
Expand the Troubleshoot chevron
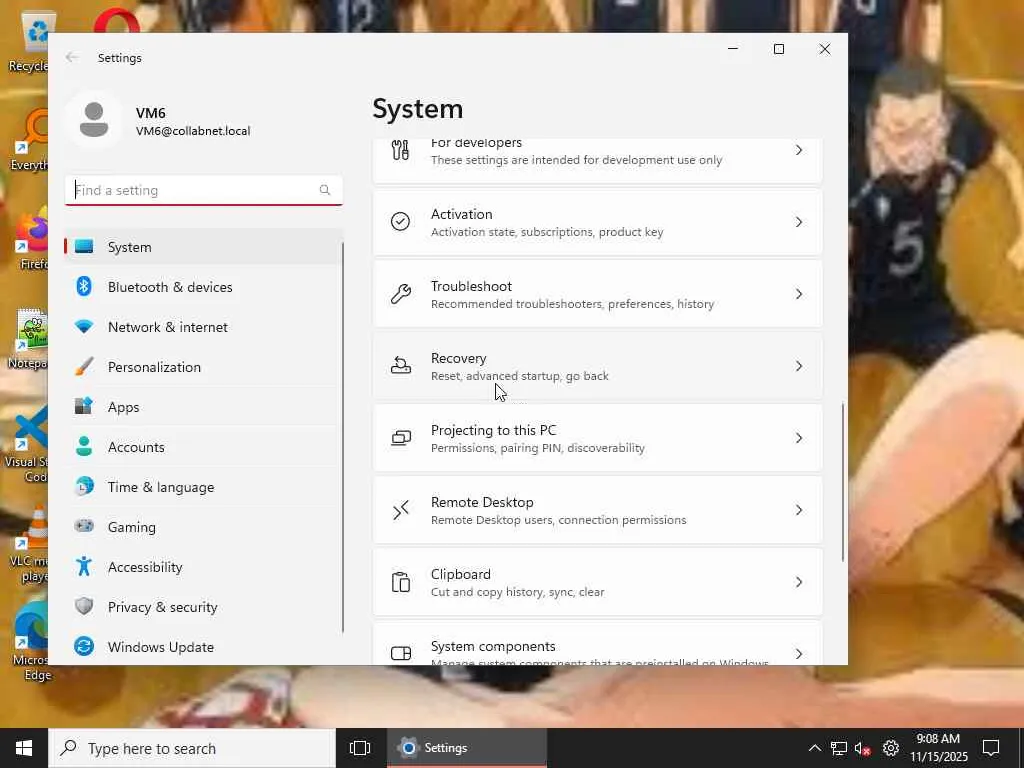(x=799, y=294)
